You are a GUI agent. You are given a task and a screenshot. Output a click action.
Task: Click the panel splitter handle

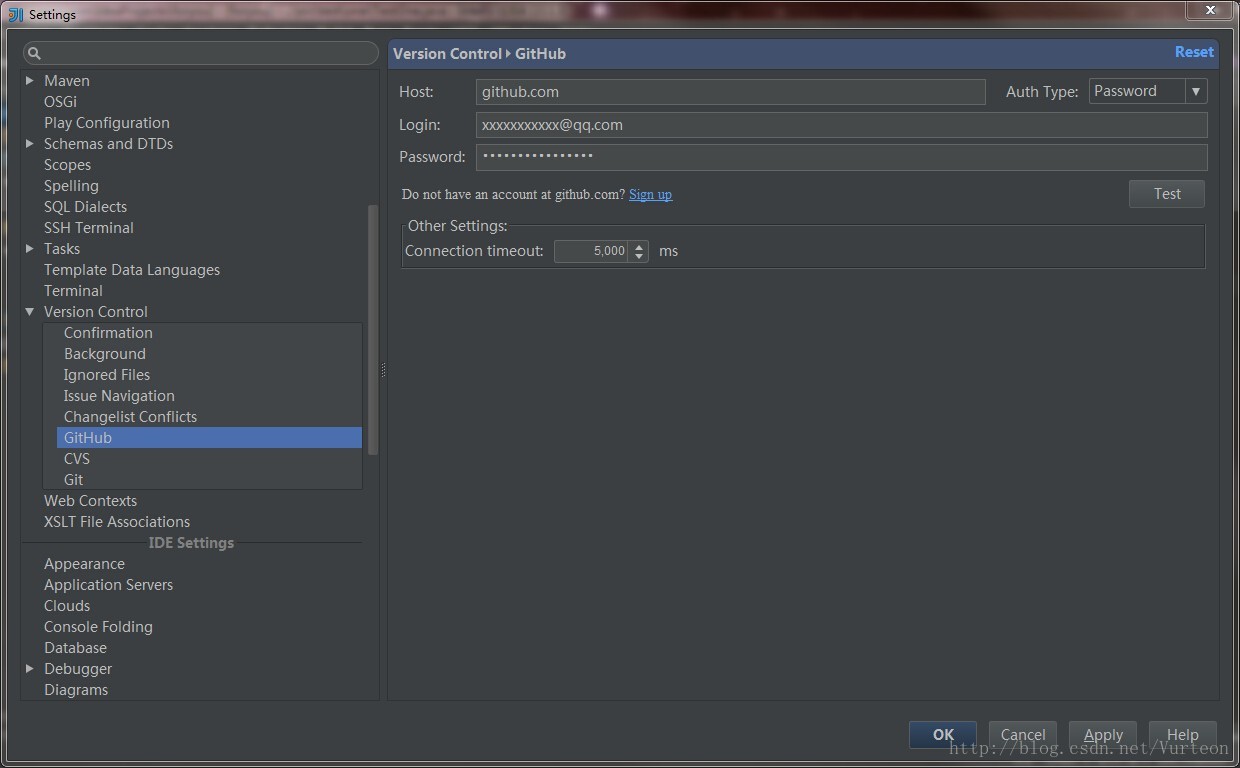tap(383, 370)
